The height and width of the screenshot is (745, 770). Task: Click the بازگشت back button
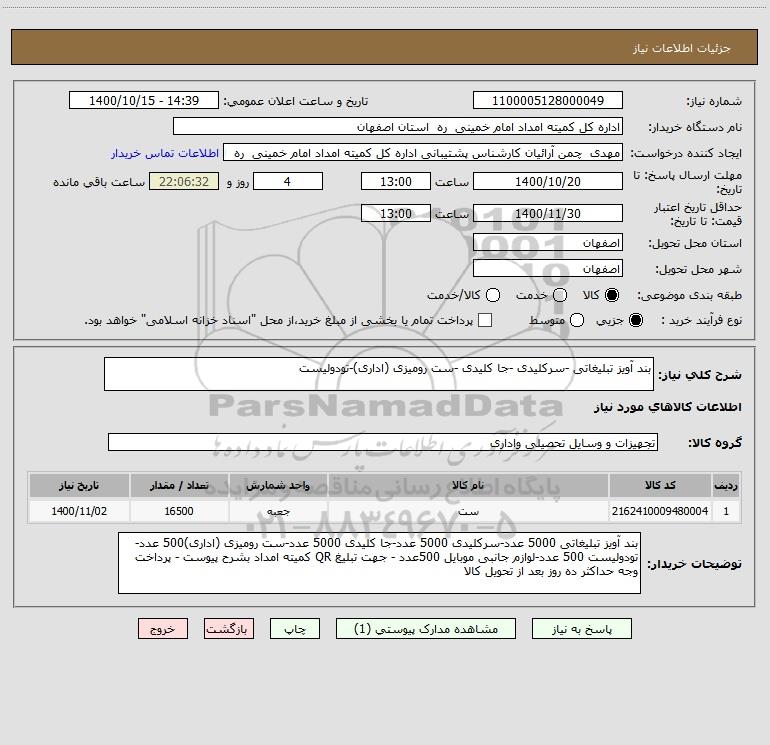(x=229, y=629)
